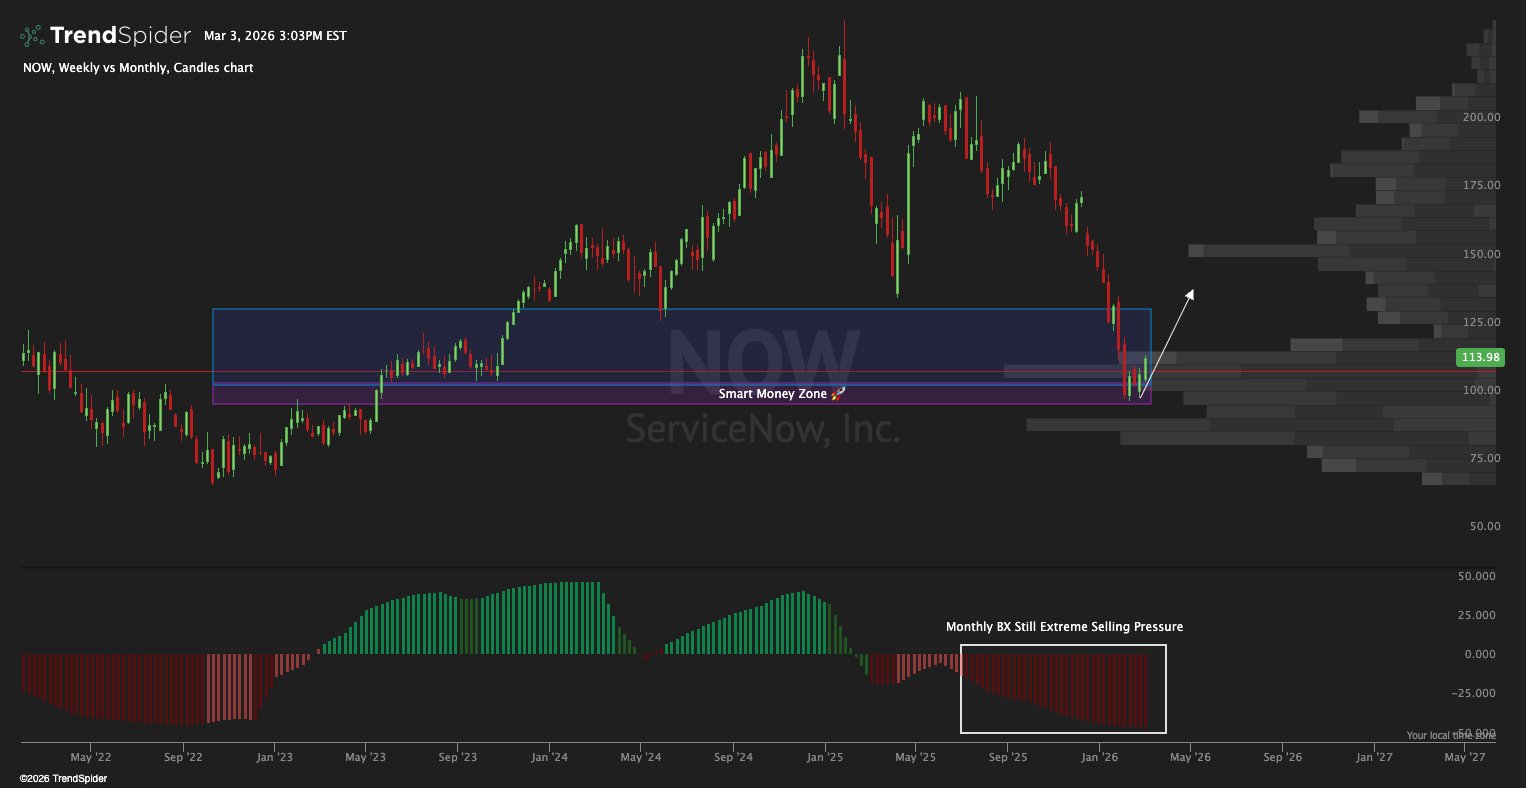Select the -25.000 indicator axis value

tap(1476, 693)
